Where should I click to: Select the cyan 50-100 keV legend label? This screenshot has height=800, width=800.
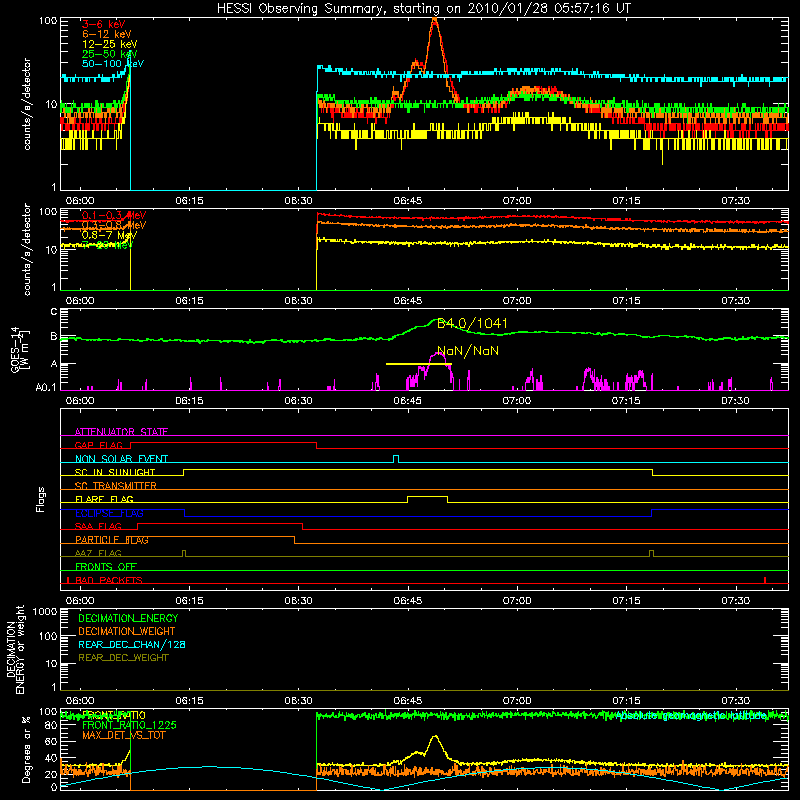pyautogui.click(x=113, y=63)
